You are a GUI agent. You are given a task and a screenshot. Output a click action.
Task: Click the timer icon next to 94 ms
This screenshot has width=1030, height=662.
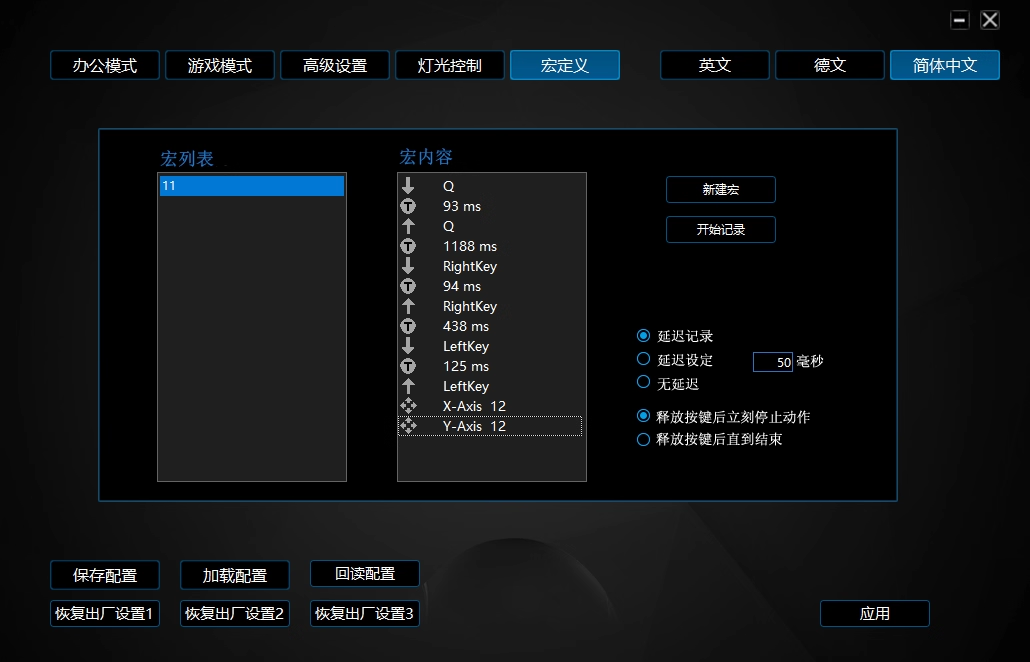pos(408,286)
